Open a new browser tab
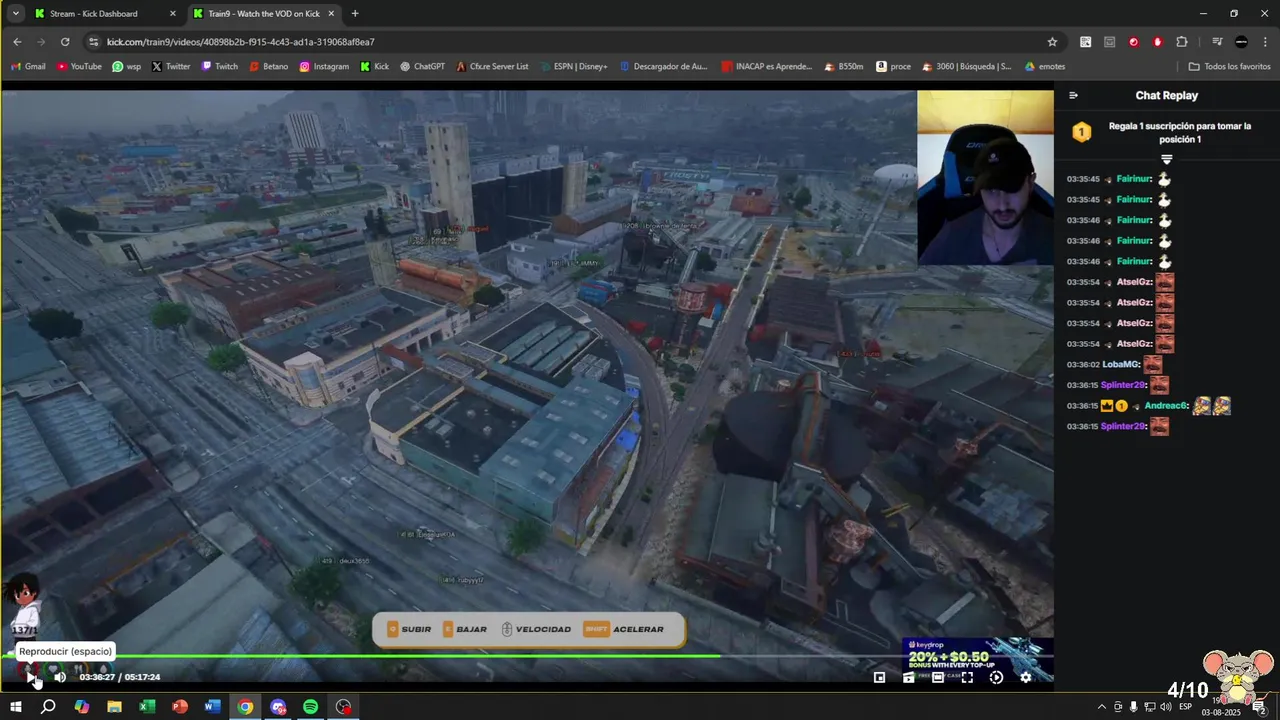Viewport: 1280px width, 720px height. (355, 14)
